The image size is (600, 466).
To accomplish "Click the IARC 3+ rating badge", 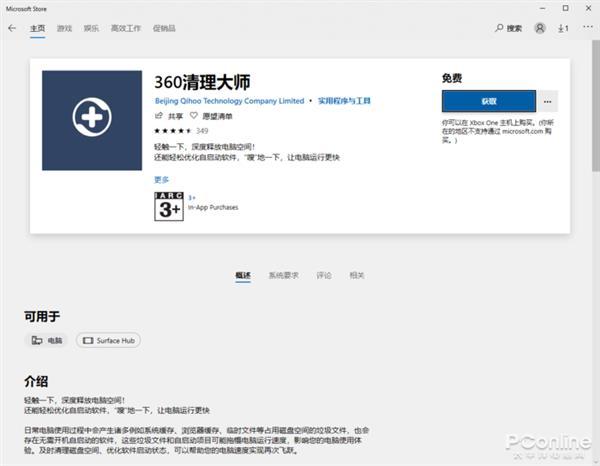I will tap(169, 207).
